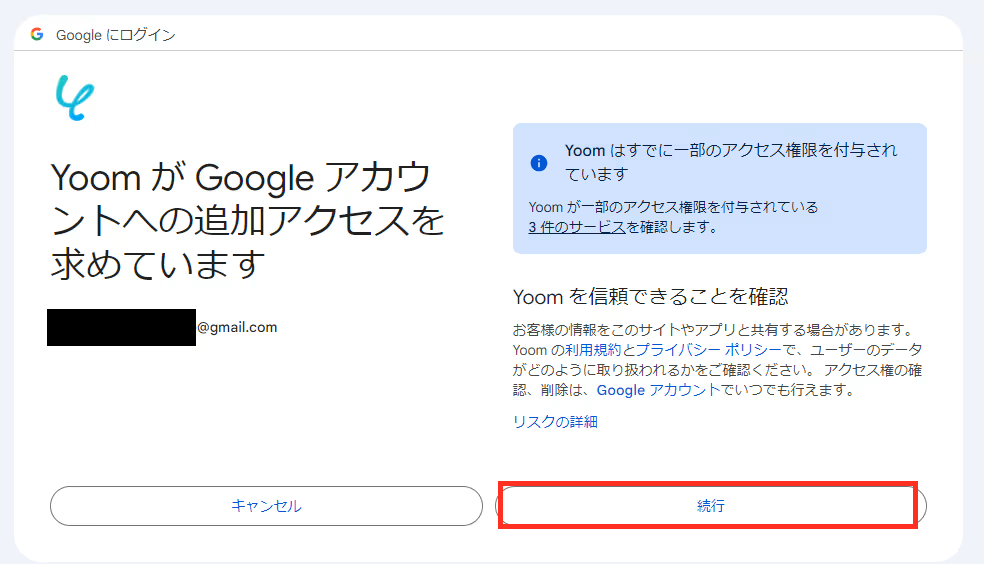The image size is (984, 564).
Task: Click the Google logo icon in header
Action: (37, 34)
